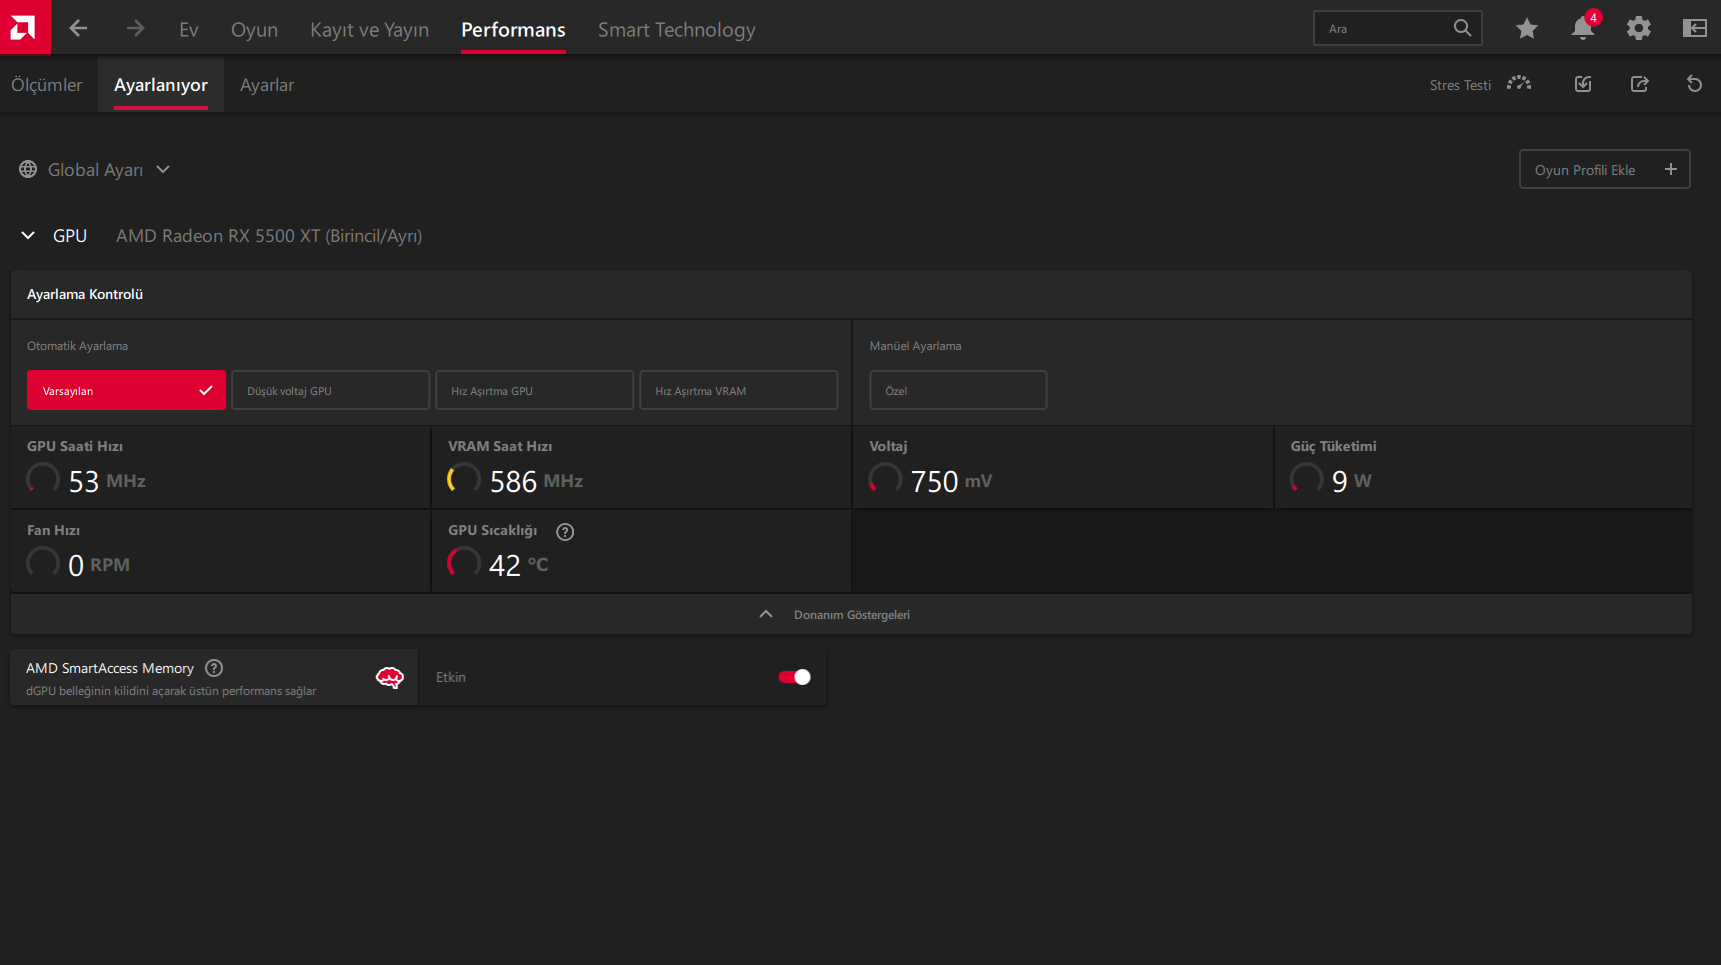The height and width of the screenshot is (965, 1721).
Task: Open favorites star icon
Action: [x=1526, y=29]
